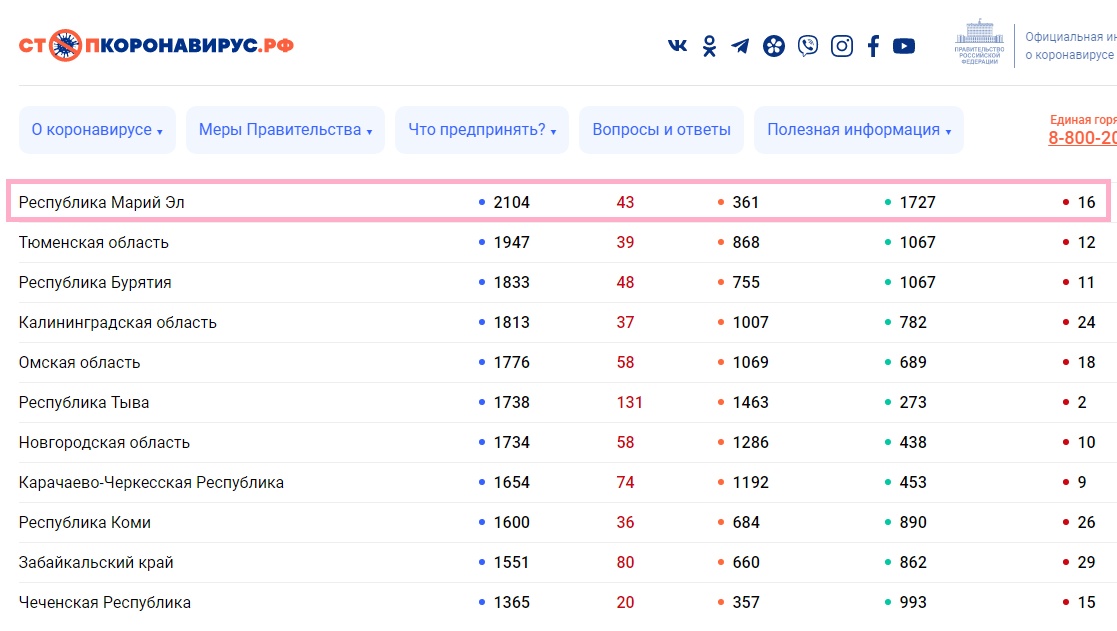Go home via стопкоронавирус.рф logo
Viewport: 1117px width, 631px height.
point(156,45)
